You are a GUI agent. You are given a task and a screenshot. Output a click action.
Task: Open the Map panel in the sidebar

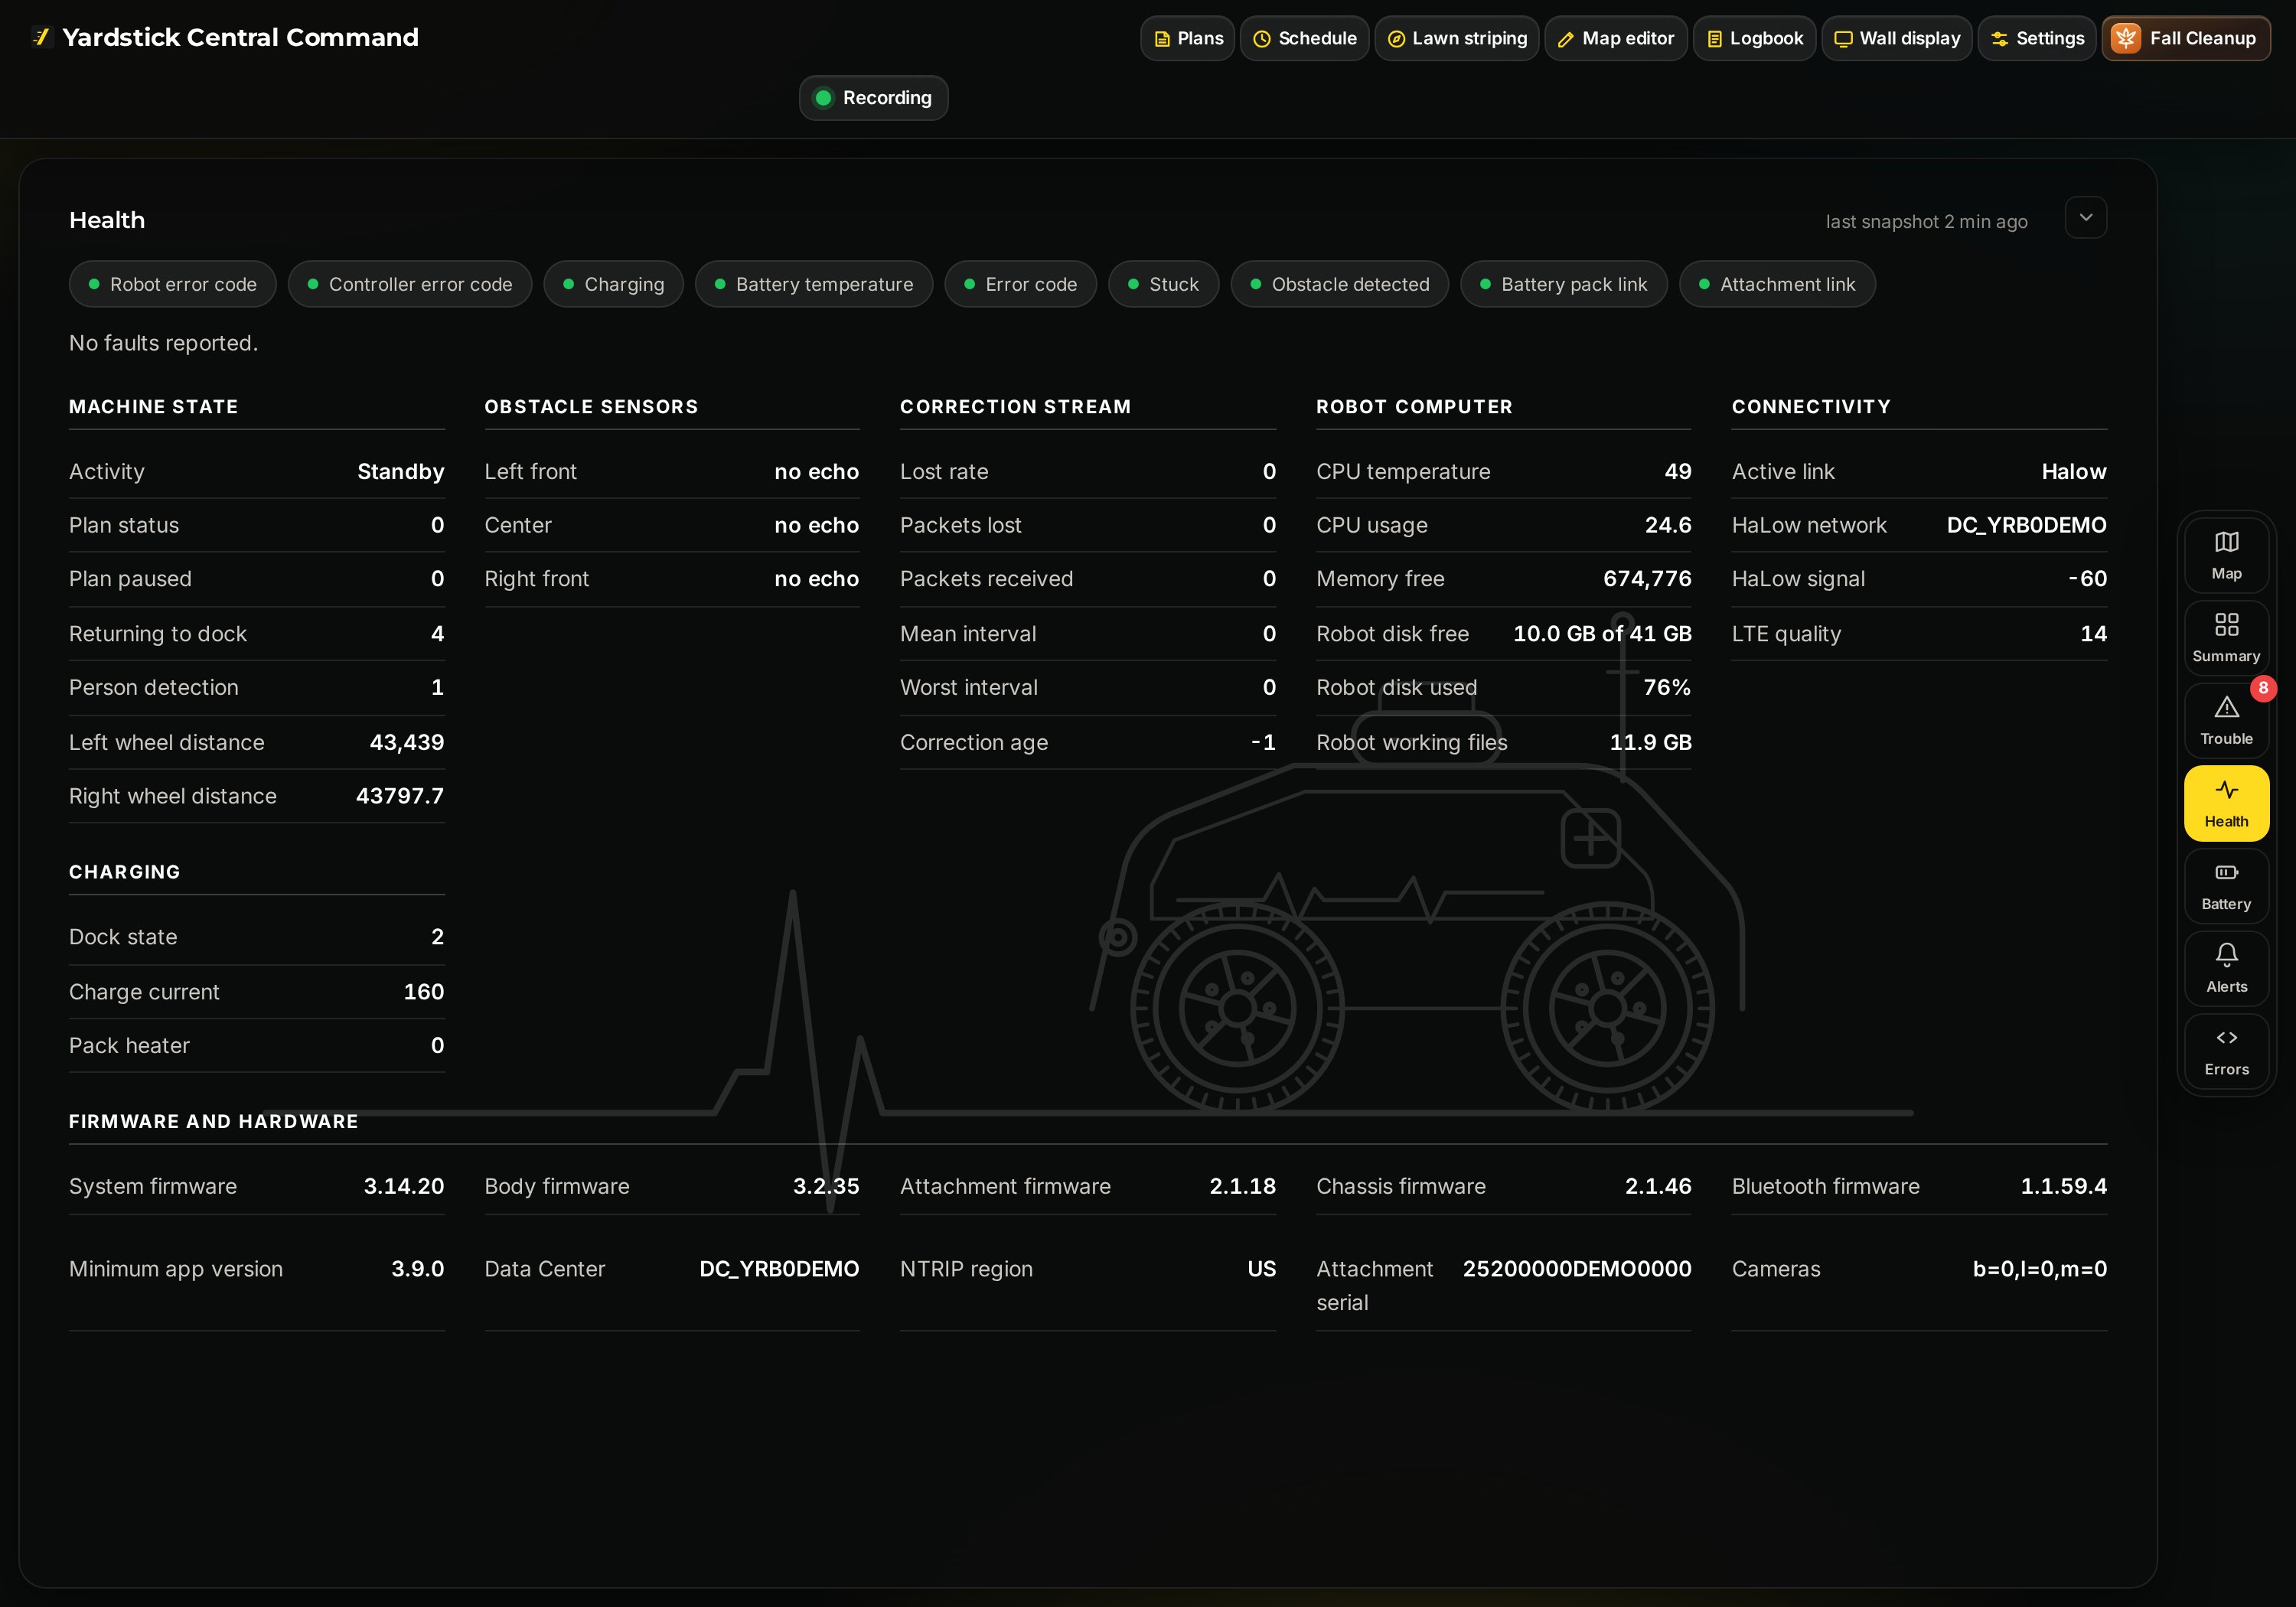[2226, 555]
